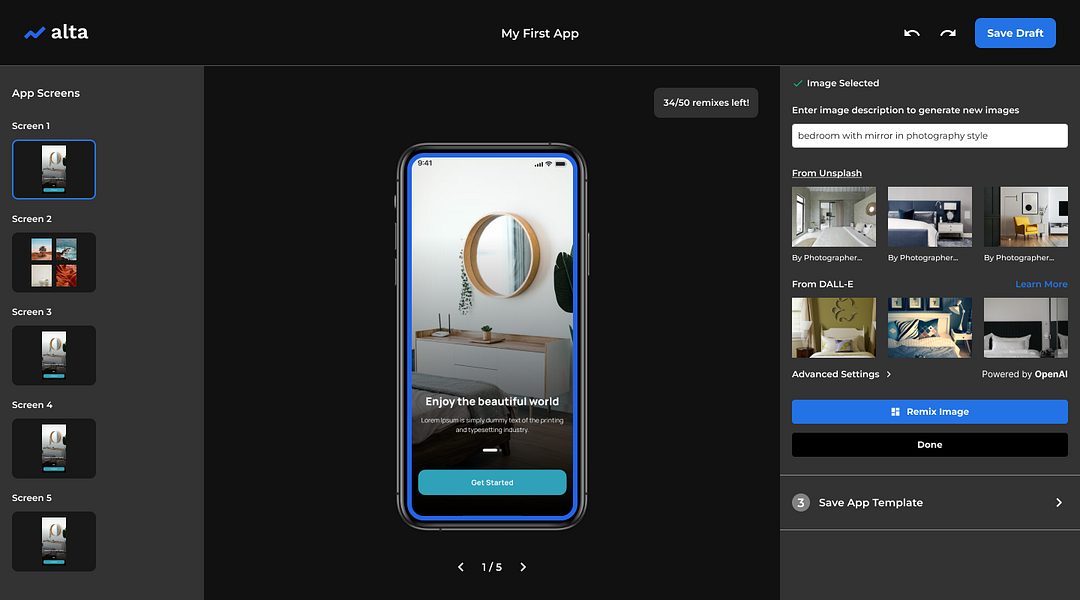
Task: Undo the last change with the undo arrow
Action: [x=911, y=32]
